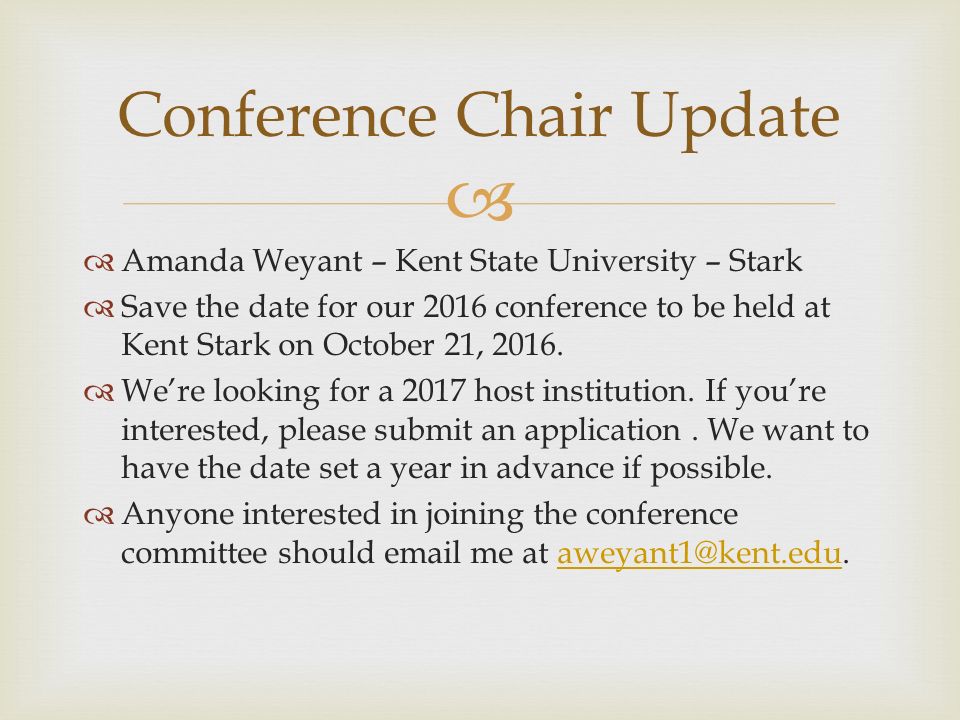Click the word Conference in the title

tap(277, 115)
